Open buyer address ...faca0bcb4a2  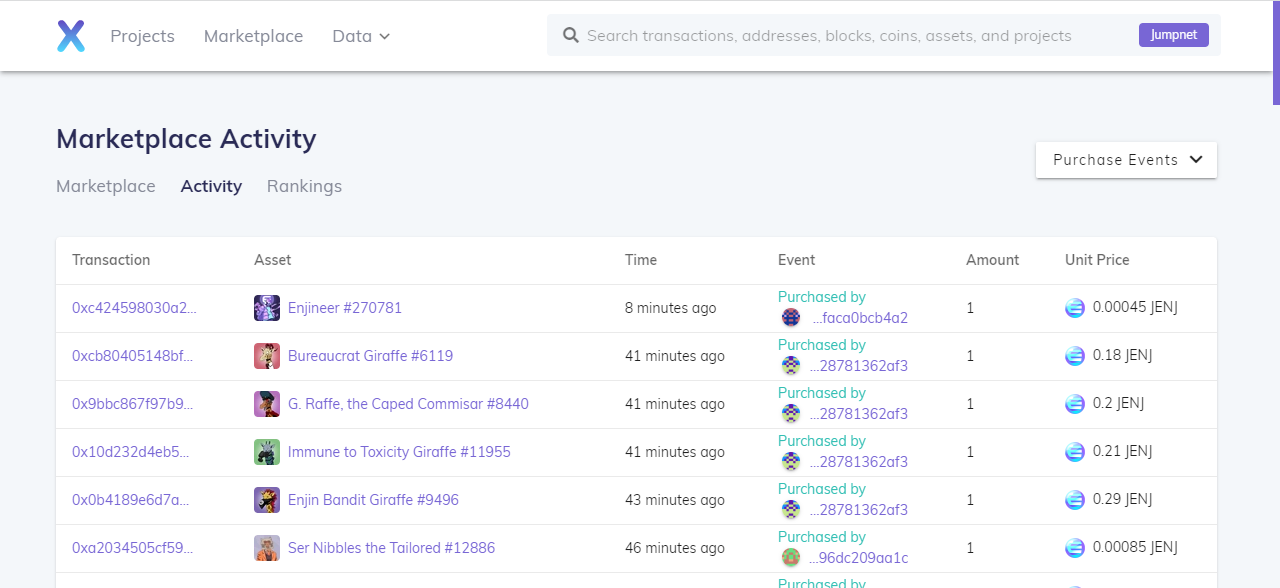859,318
